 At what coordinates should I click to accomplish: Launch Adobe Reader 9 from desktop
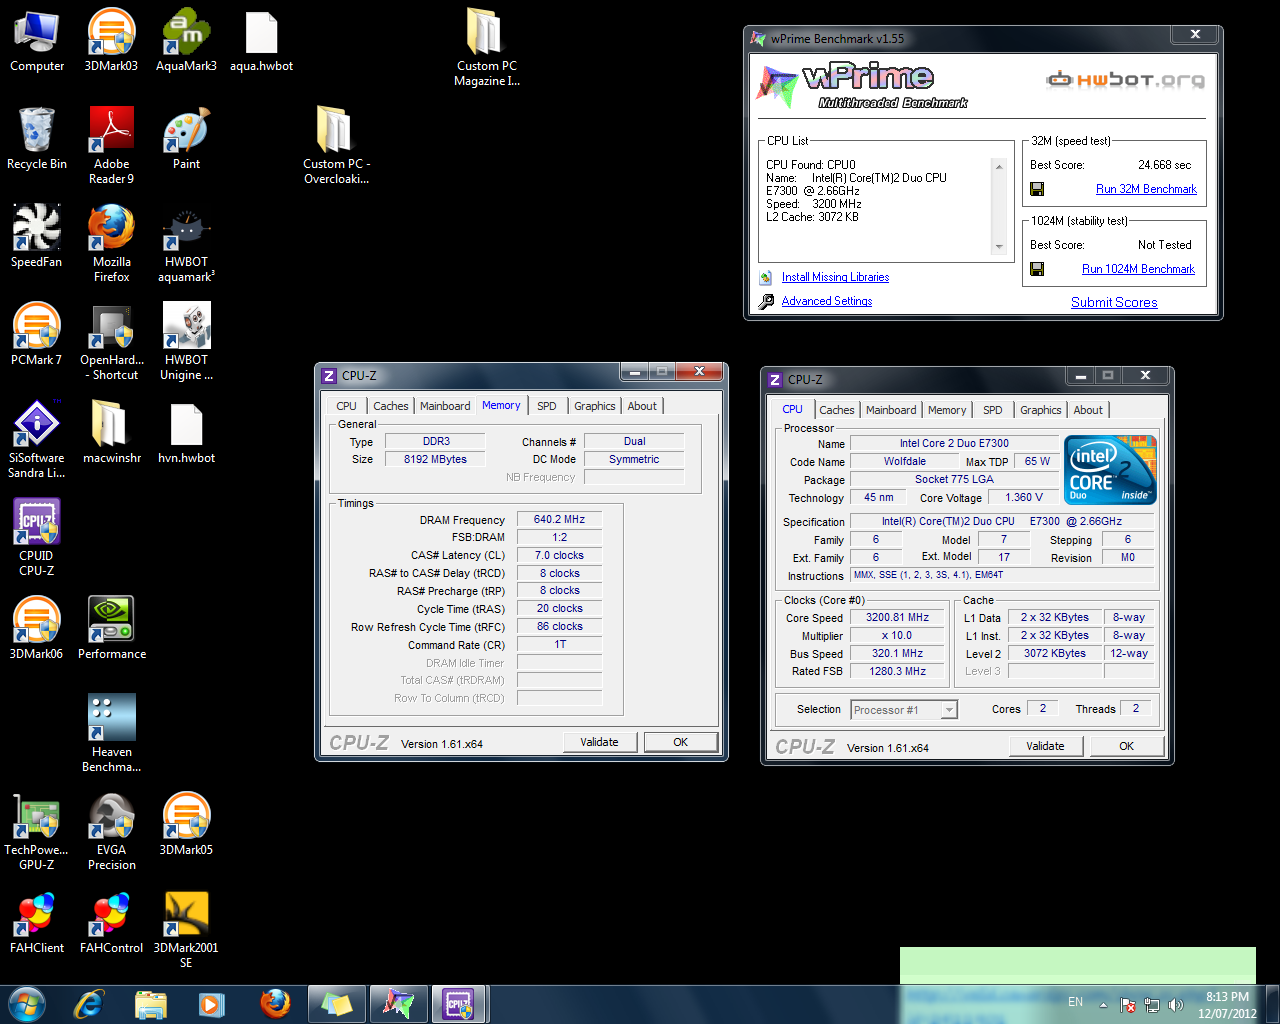[111, 146]
